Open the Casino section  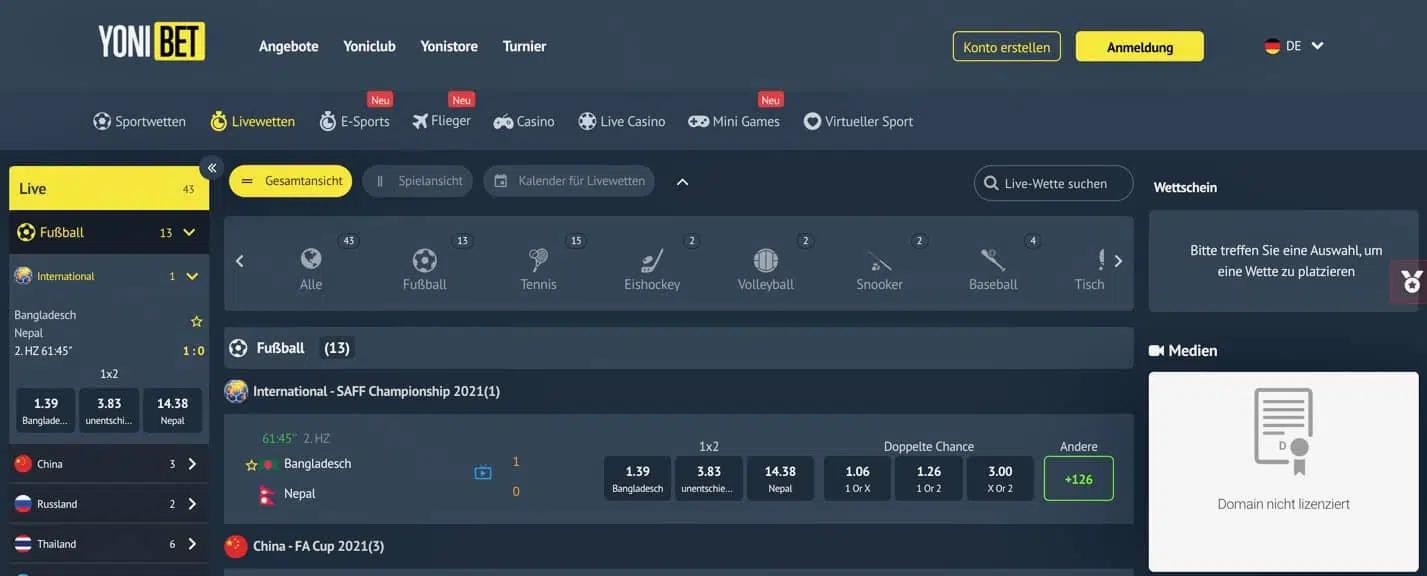coord(524,121)
